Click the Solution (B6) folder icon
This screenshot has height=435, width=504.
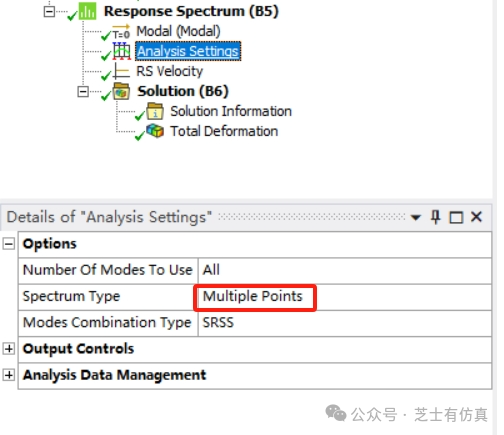(121, 91)
